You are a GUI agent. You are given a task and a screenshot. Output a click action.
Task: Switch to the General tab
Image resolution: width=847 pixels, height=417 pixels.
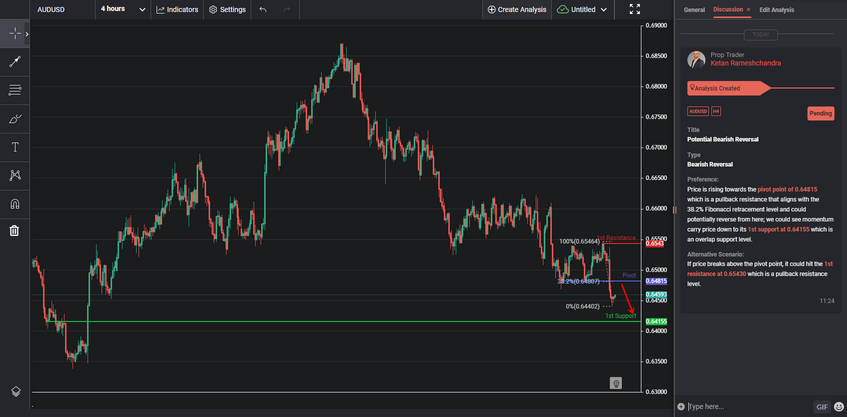coord(694,10)
